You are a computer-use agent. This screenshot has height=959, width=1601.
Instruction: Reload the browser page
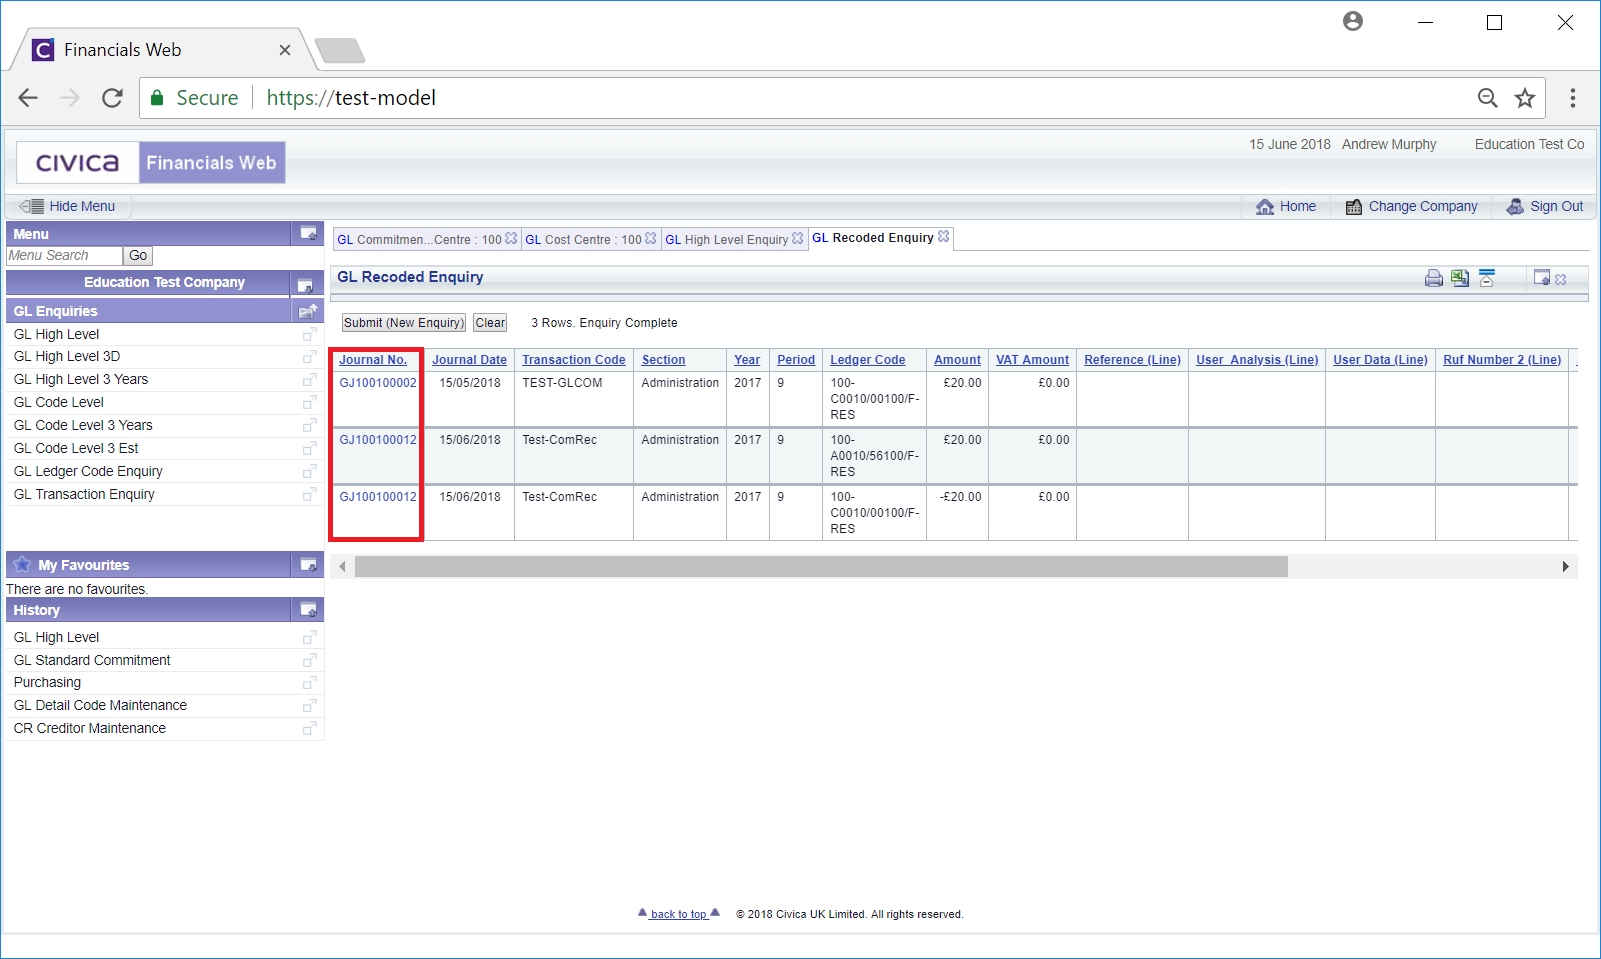tap(112, 98)
